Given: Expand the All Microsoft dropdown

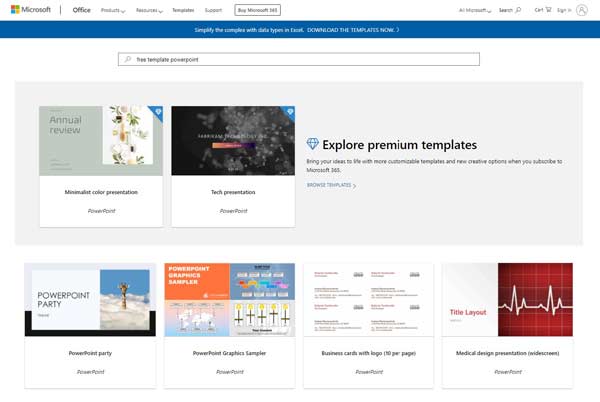Looking at the screenshot, I should pyautogui.click(x=475, y=10).
